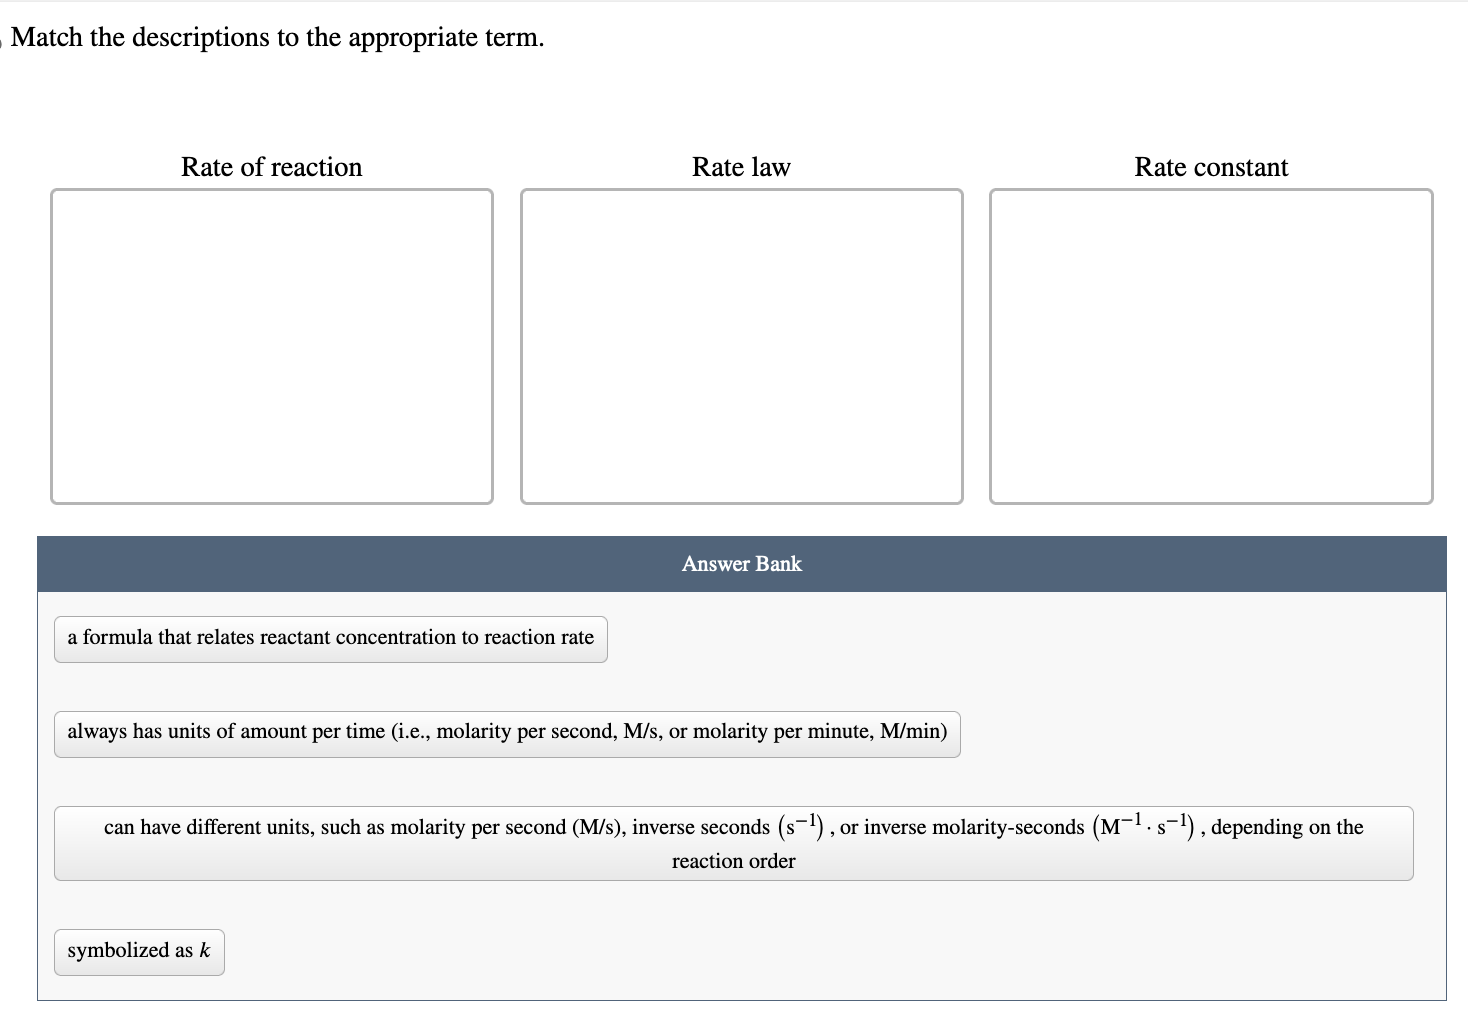This screenshot has height=1034, width=1468.
Task: Click inside the Rate law drop box
Action: click(742, 346)
